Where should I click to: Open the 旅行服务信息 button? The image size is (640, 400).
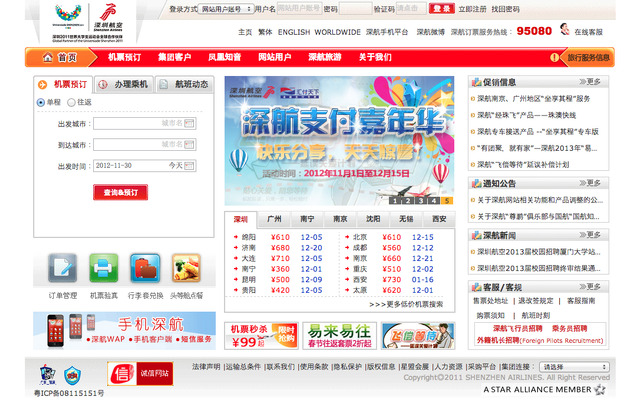coord(588,58)
